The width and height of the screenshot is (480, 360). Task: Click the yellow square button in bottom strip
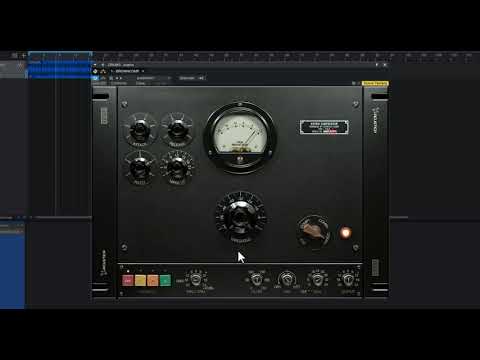[140, 280]
